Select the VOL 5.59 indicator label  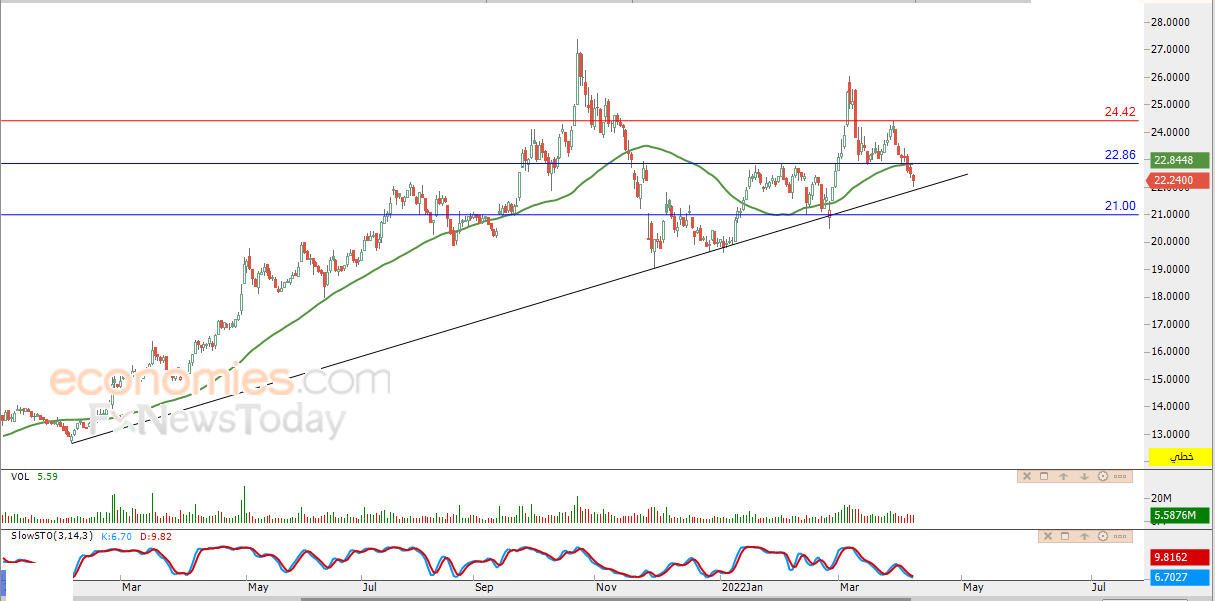[x=34, y=477]
